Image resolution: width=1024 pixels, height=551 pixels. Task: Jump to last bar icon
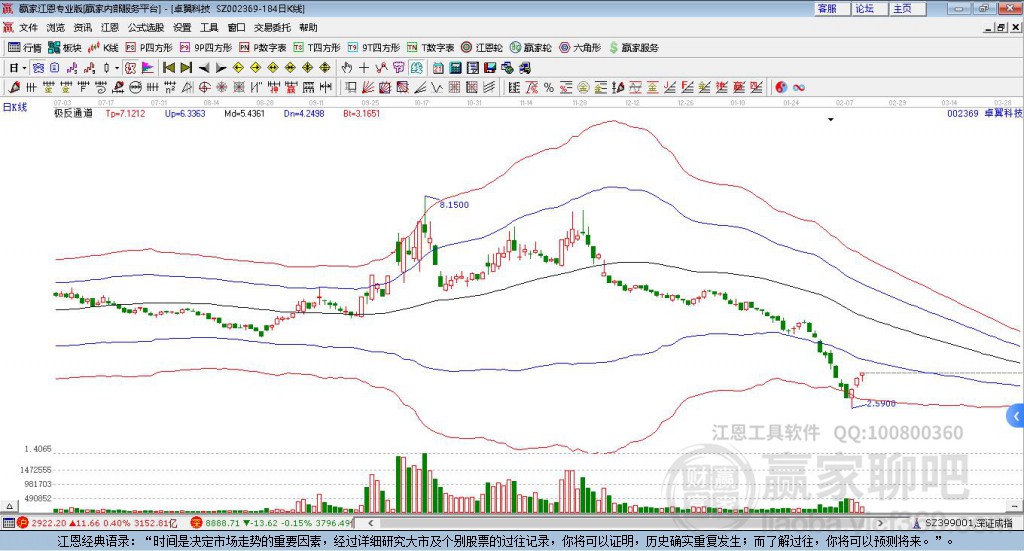[187, 68]
